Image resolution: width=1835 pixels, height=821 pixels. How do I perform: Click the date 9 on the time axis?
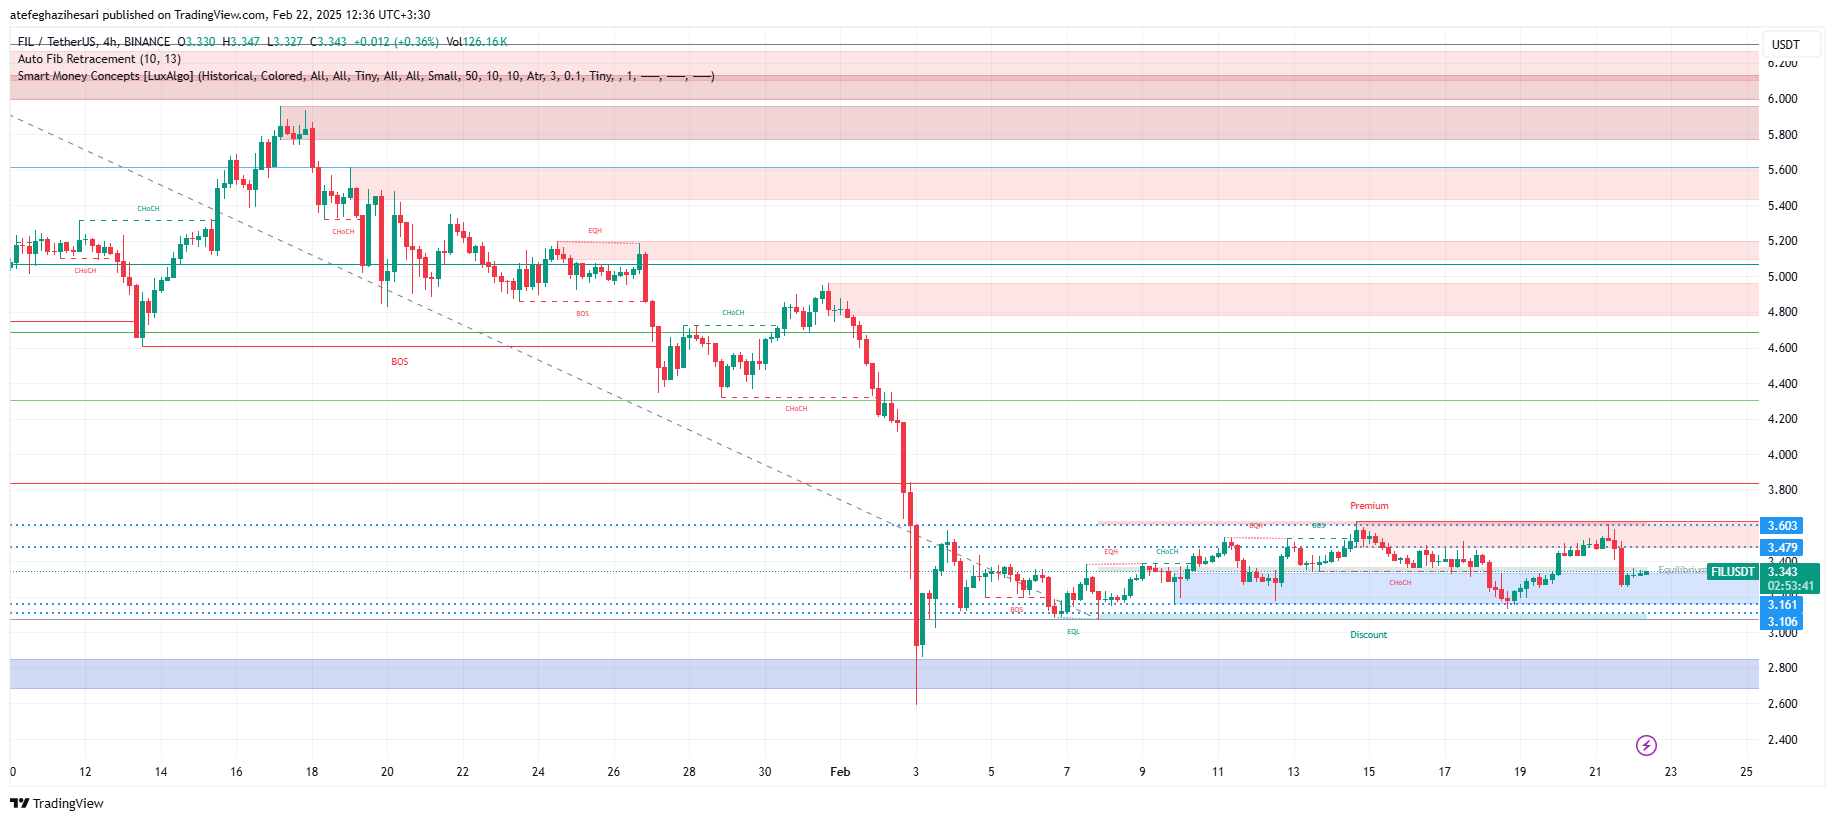tap(1142, 772)
